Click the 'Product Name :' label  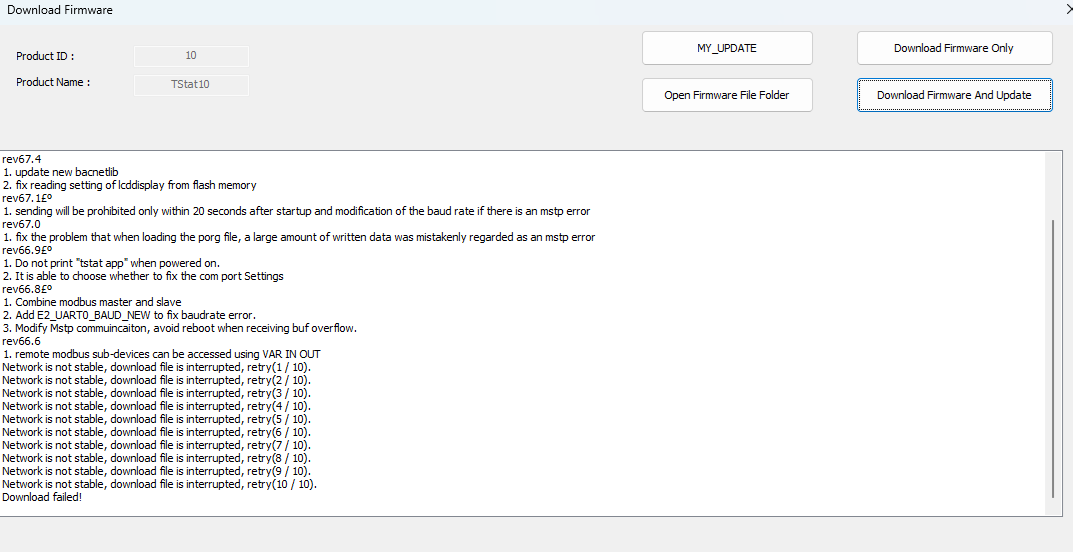53,82
